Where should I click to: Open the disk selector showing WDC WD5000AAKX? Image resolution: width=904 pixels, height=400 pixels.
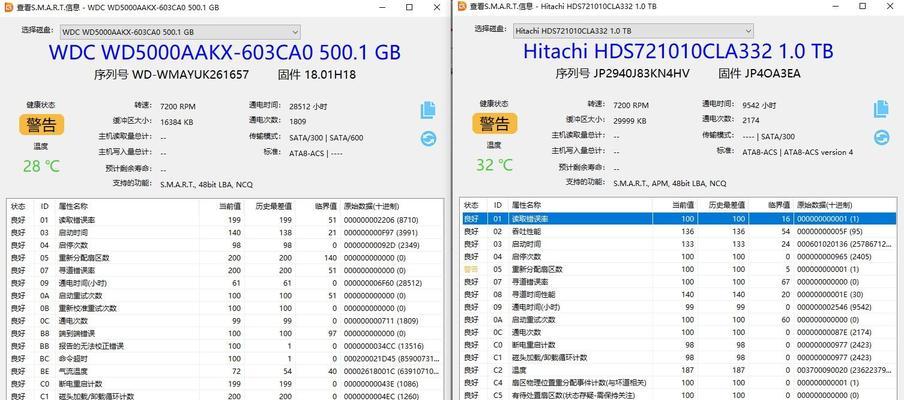click(x=180, y=32)
